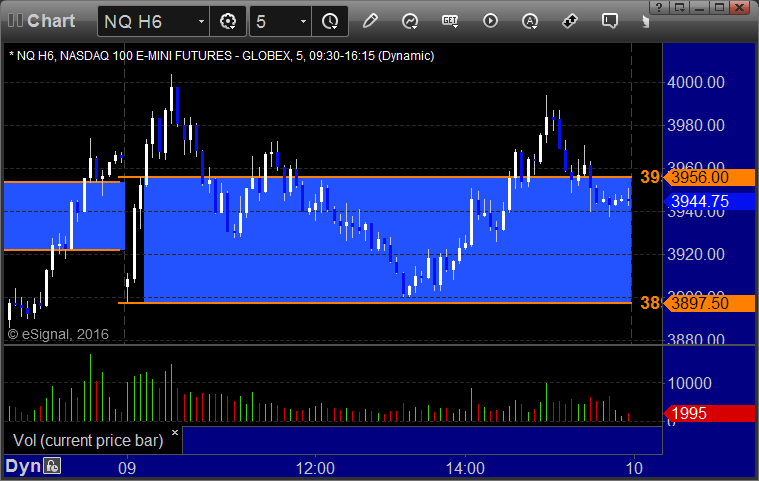Expand the NQ H6 symbol dropdown

pos(201,21)
